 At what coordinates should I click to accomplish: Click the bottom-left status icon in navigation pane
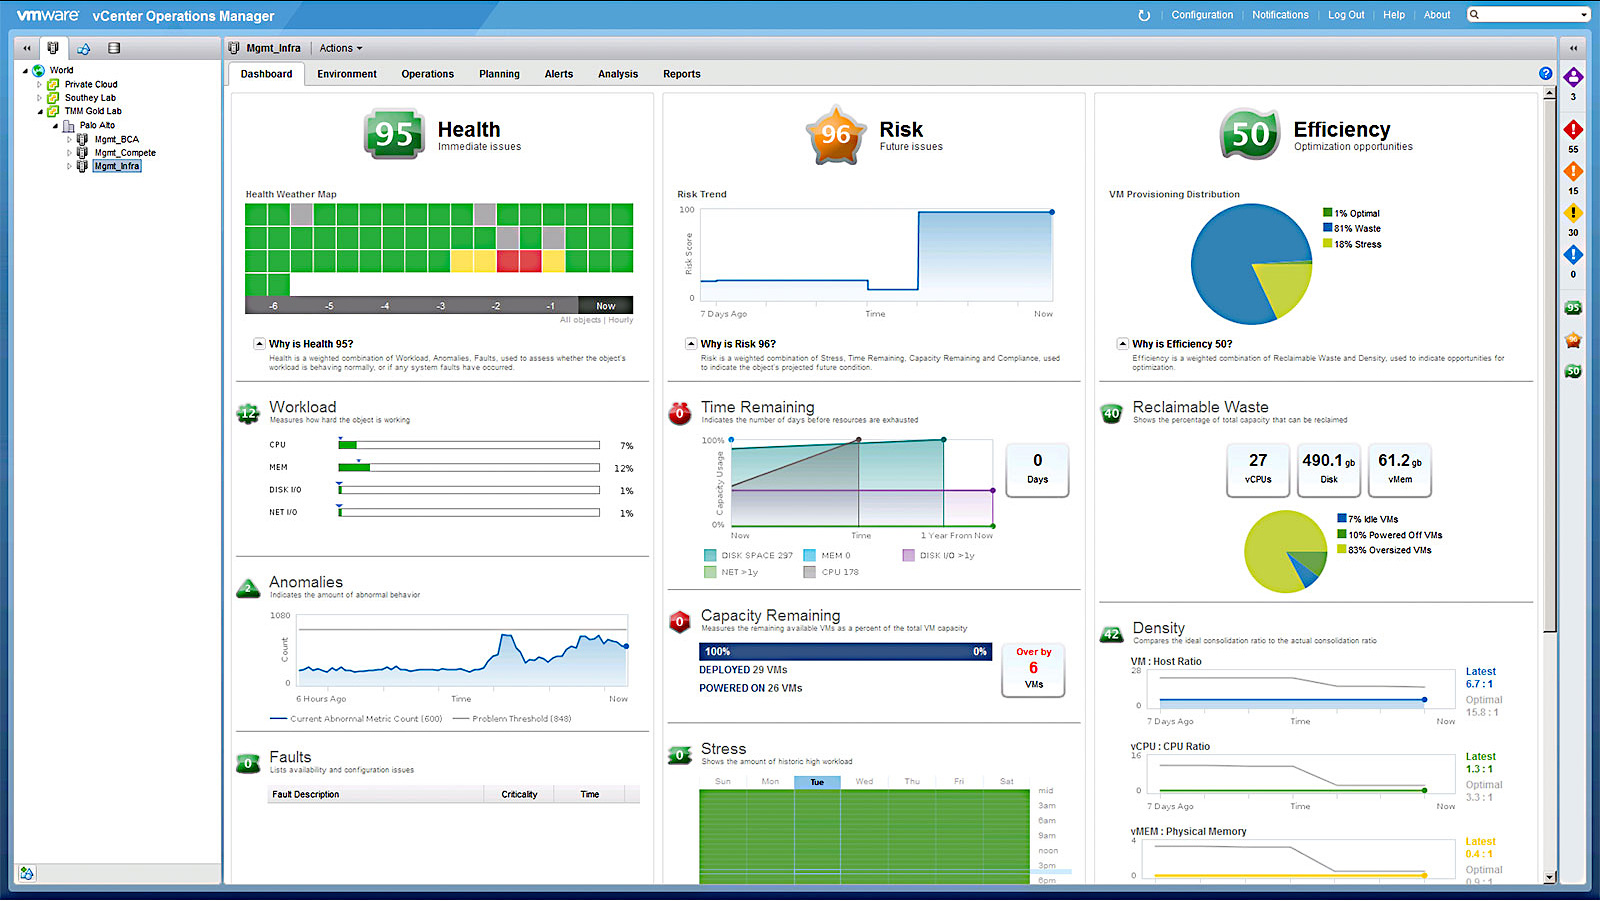coord(27,873)
